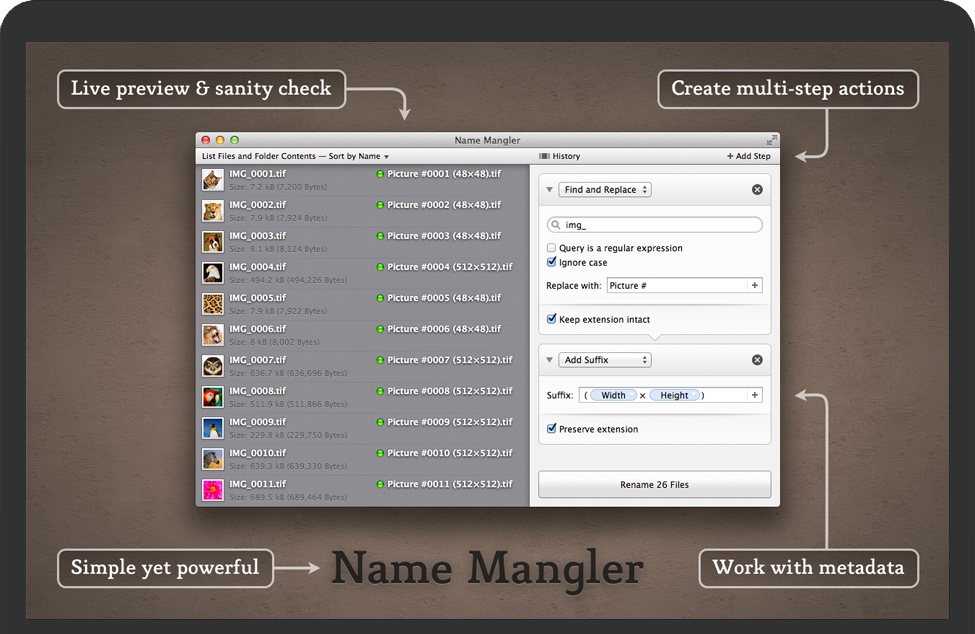Viewport: 975px width, 634px height.
Task: Click the plus icon beside the Replace with field
Action: 755,285
